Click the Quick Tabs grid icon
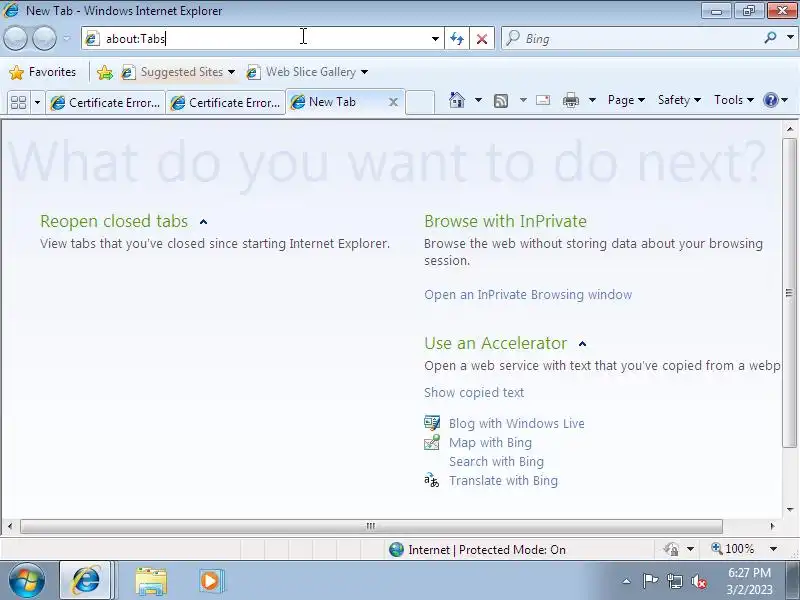Image resolution: width=800 pixels, height=600 pixels. click(18, 103)
